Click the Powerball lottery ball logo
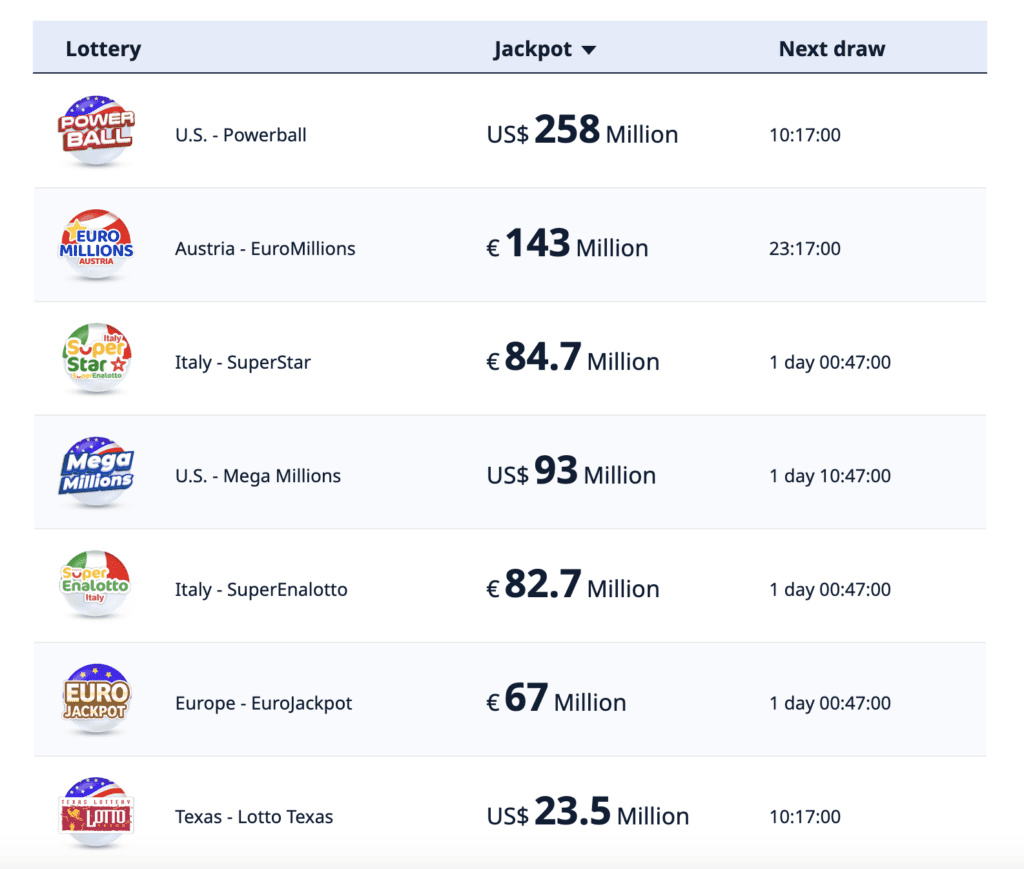Viewport: 1024px width, 869px height. point(95,131)
